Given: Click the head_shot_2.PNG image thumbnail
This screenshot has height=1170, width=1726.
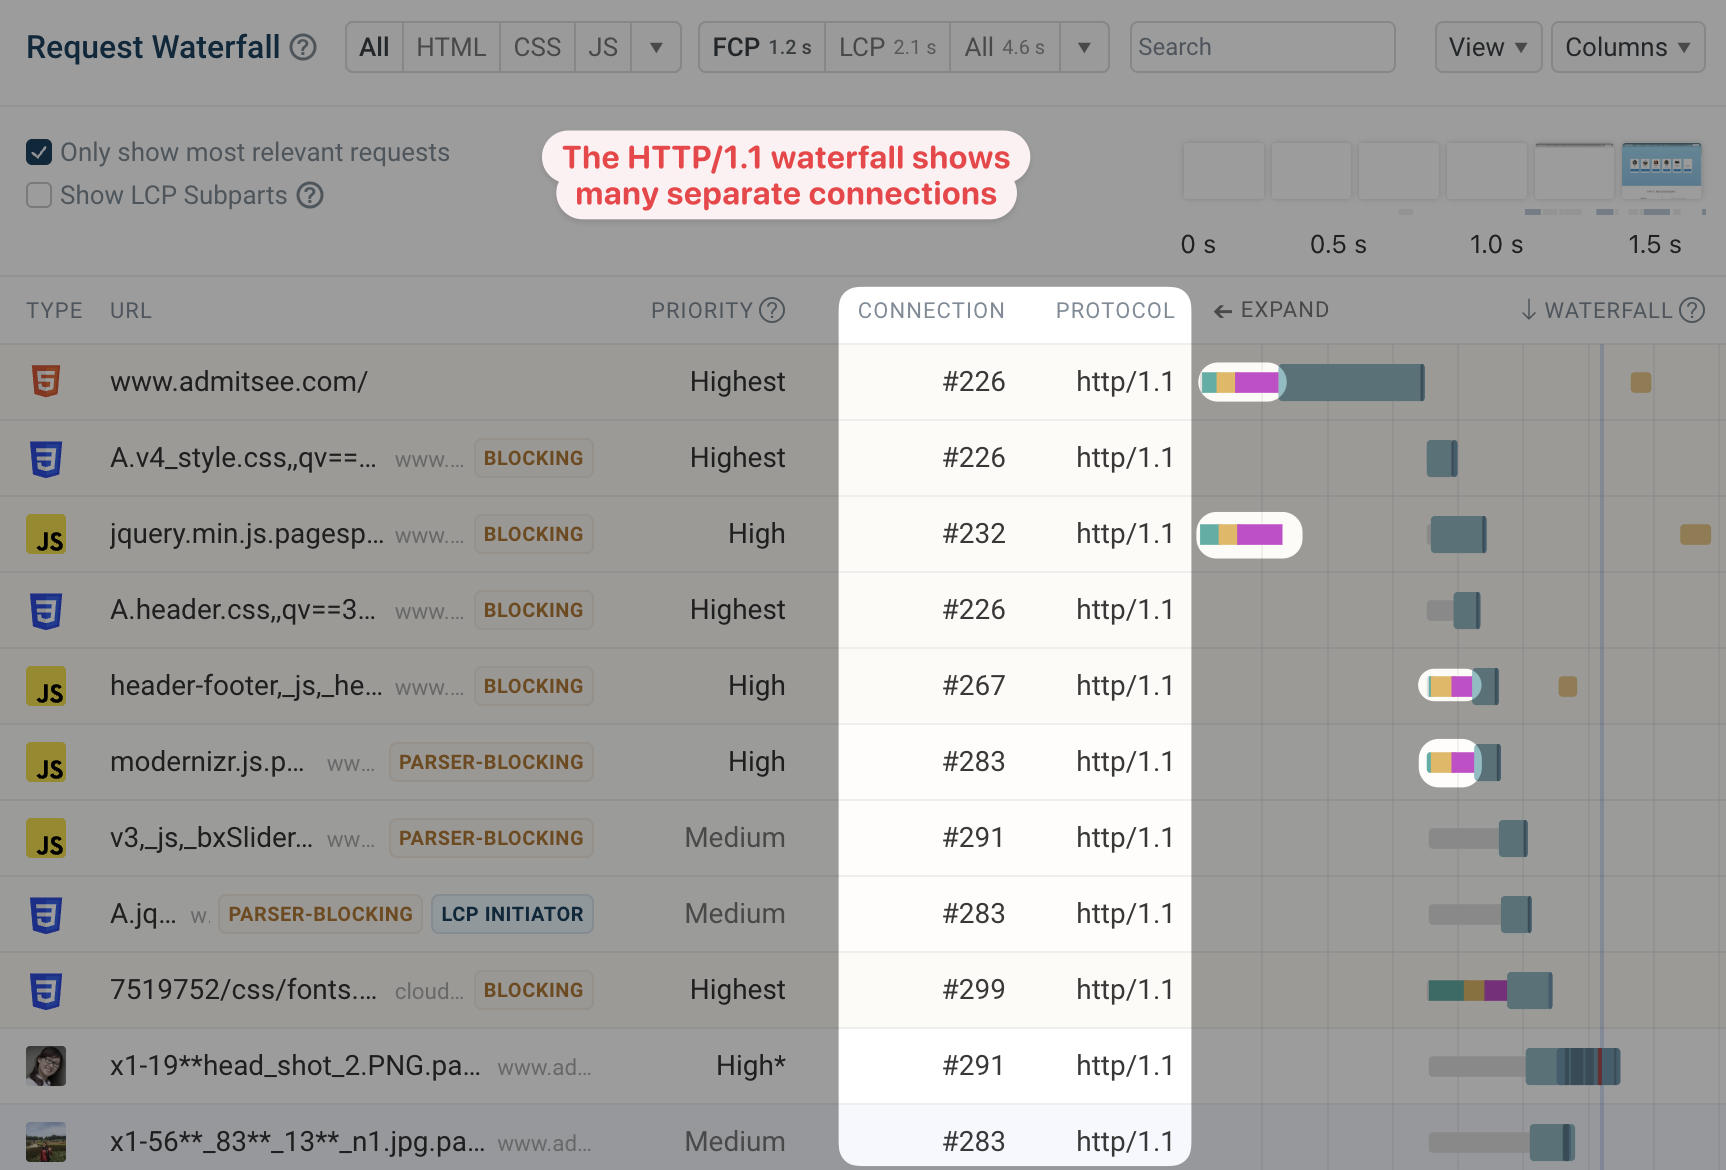Looking at the screenshot, I should pos(46,1066).
